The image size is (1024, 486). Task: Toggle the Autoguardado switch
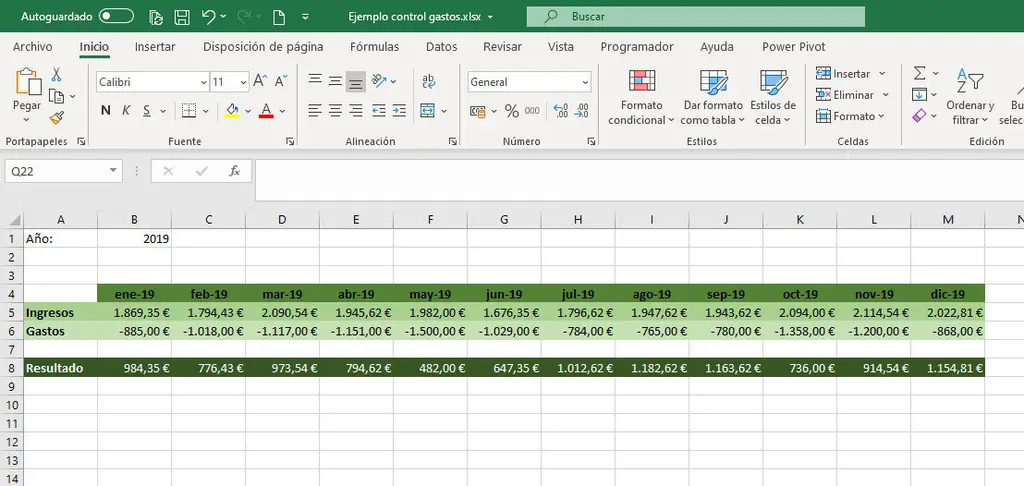117,17
